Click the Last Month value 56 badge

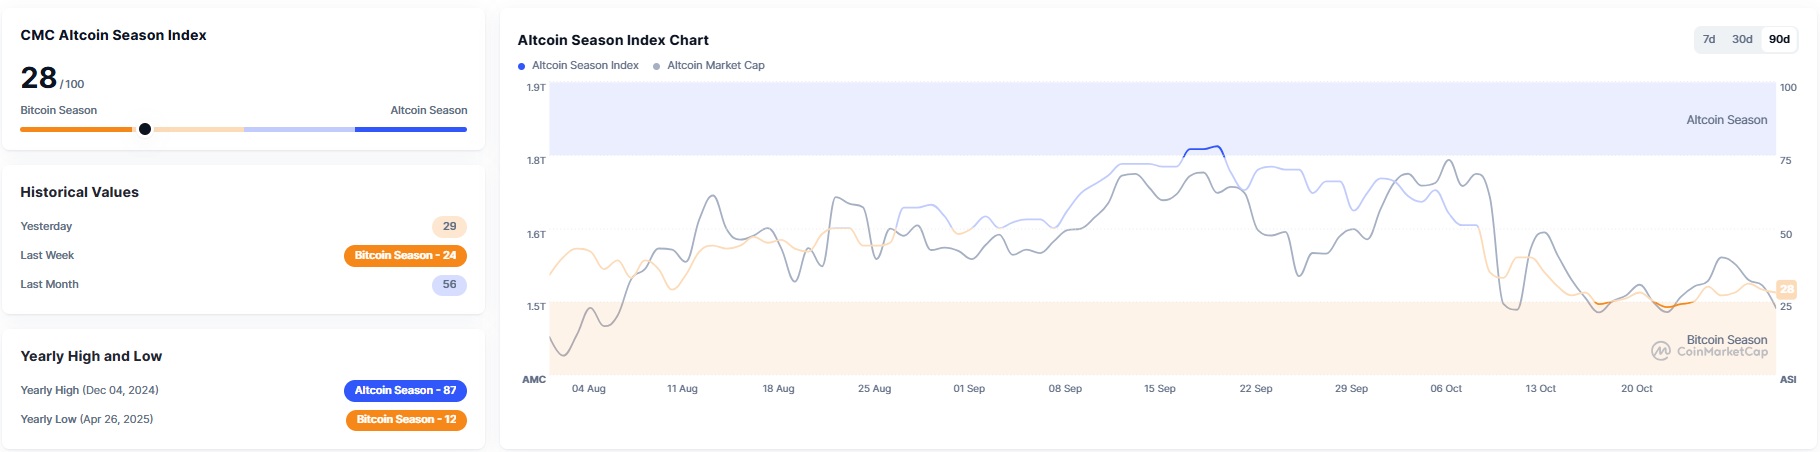tap(449, 285)
